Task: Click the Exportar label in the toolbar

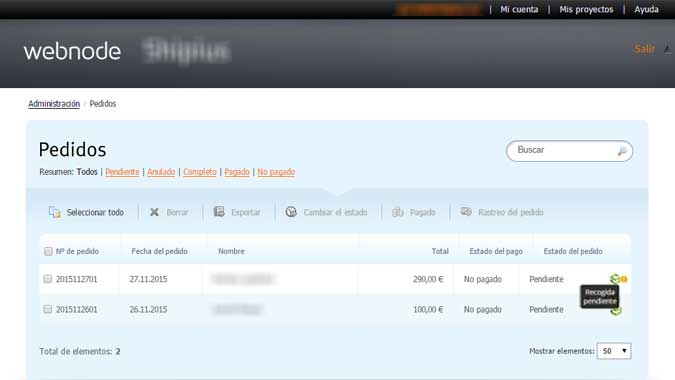Action: 245,212
